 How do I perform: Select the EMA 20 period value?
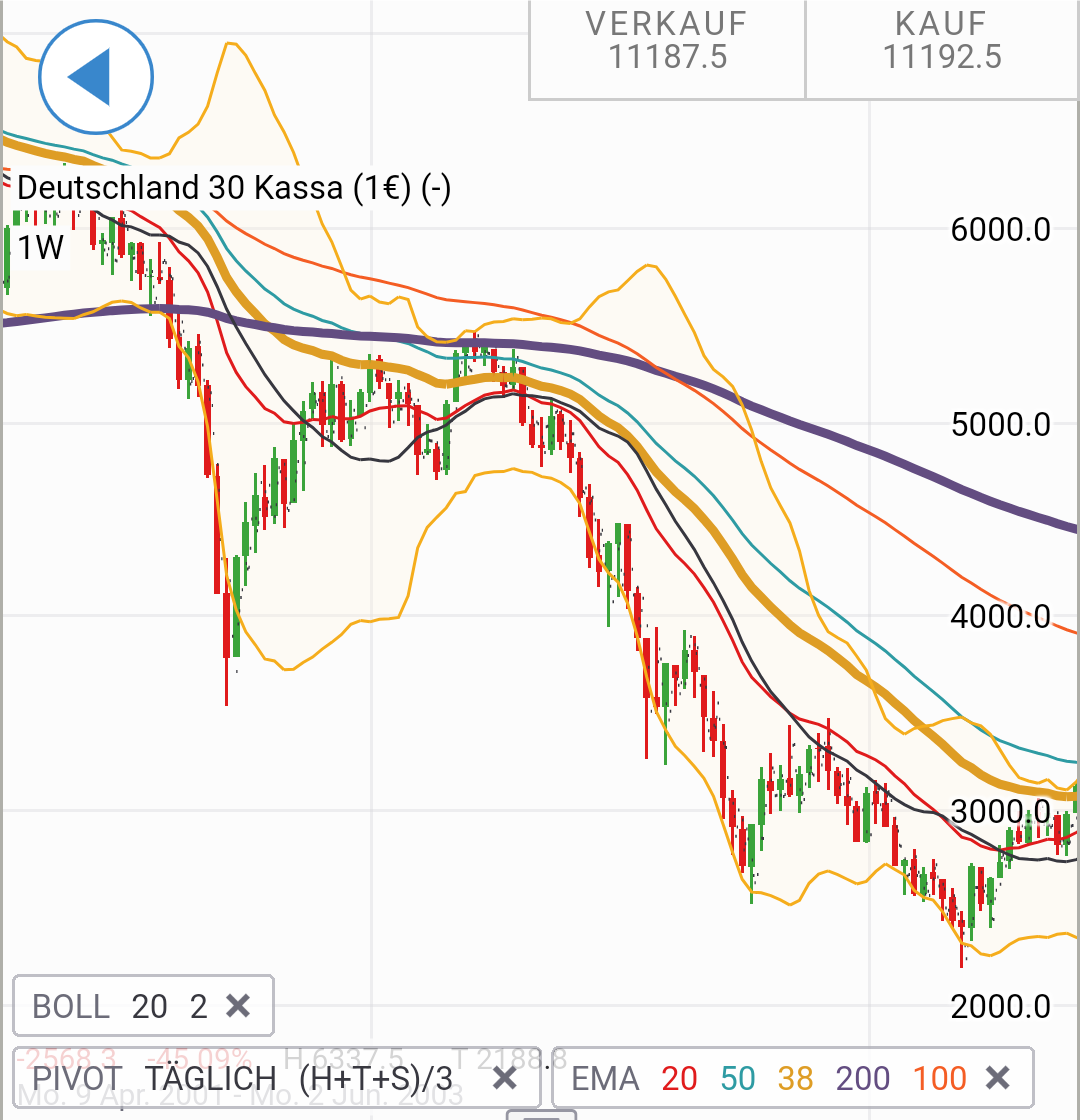click(x=679, y=1078)
